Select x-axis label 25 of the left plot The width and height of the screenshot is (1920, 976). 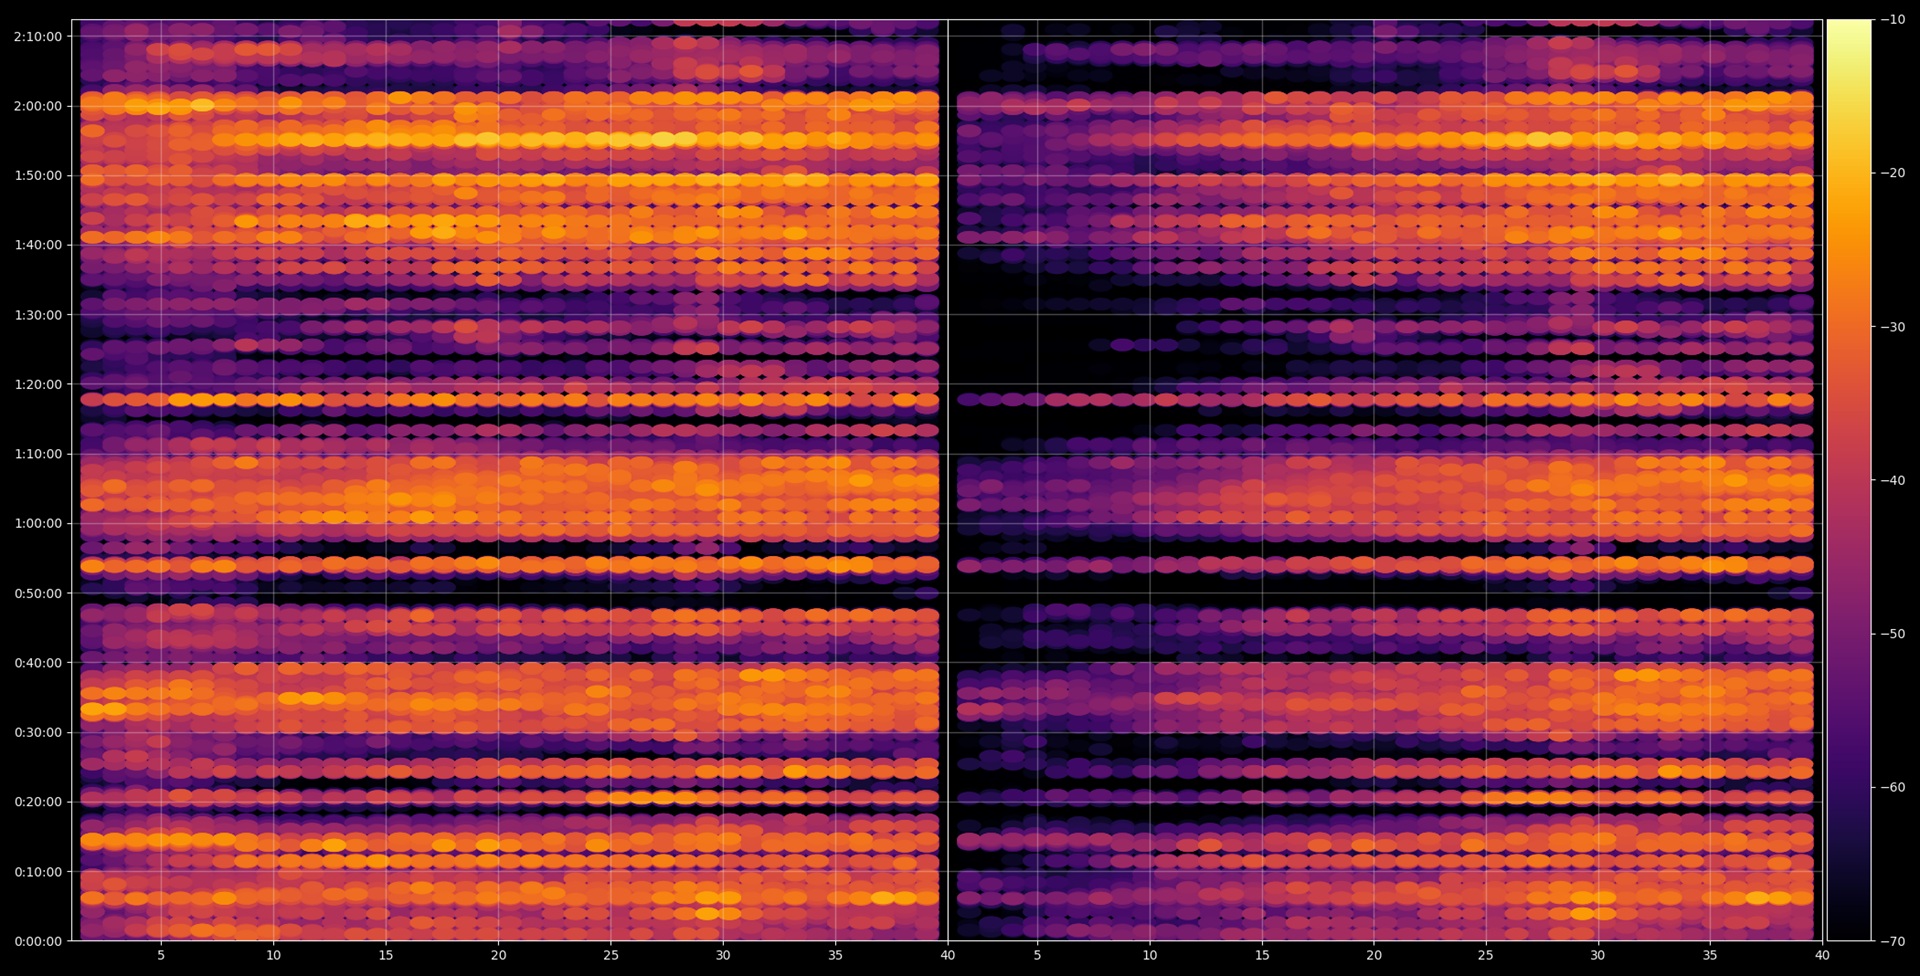pos(611,955)
